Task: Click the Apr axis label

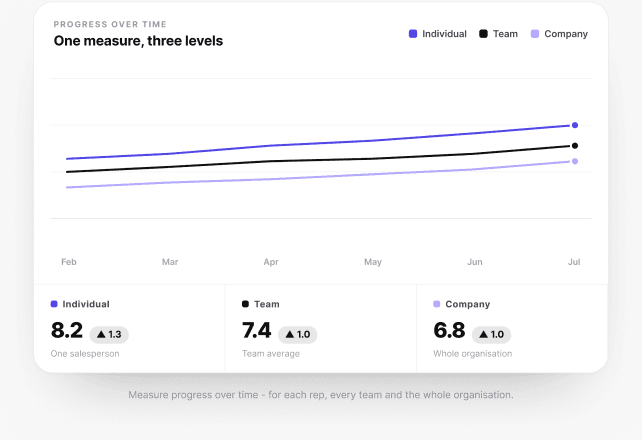Action: [x=271, y=262]
